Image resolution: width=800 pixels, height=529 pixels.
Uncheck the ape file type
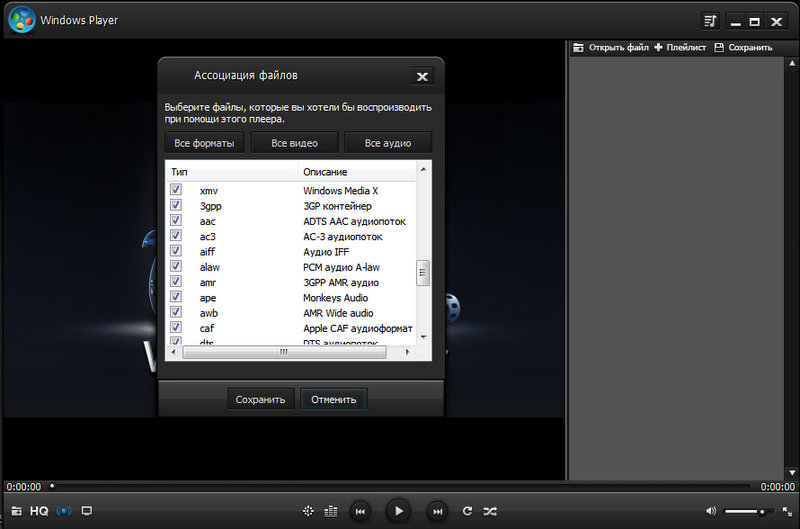[176, 296]
